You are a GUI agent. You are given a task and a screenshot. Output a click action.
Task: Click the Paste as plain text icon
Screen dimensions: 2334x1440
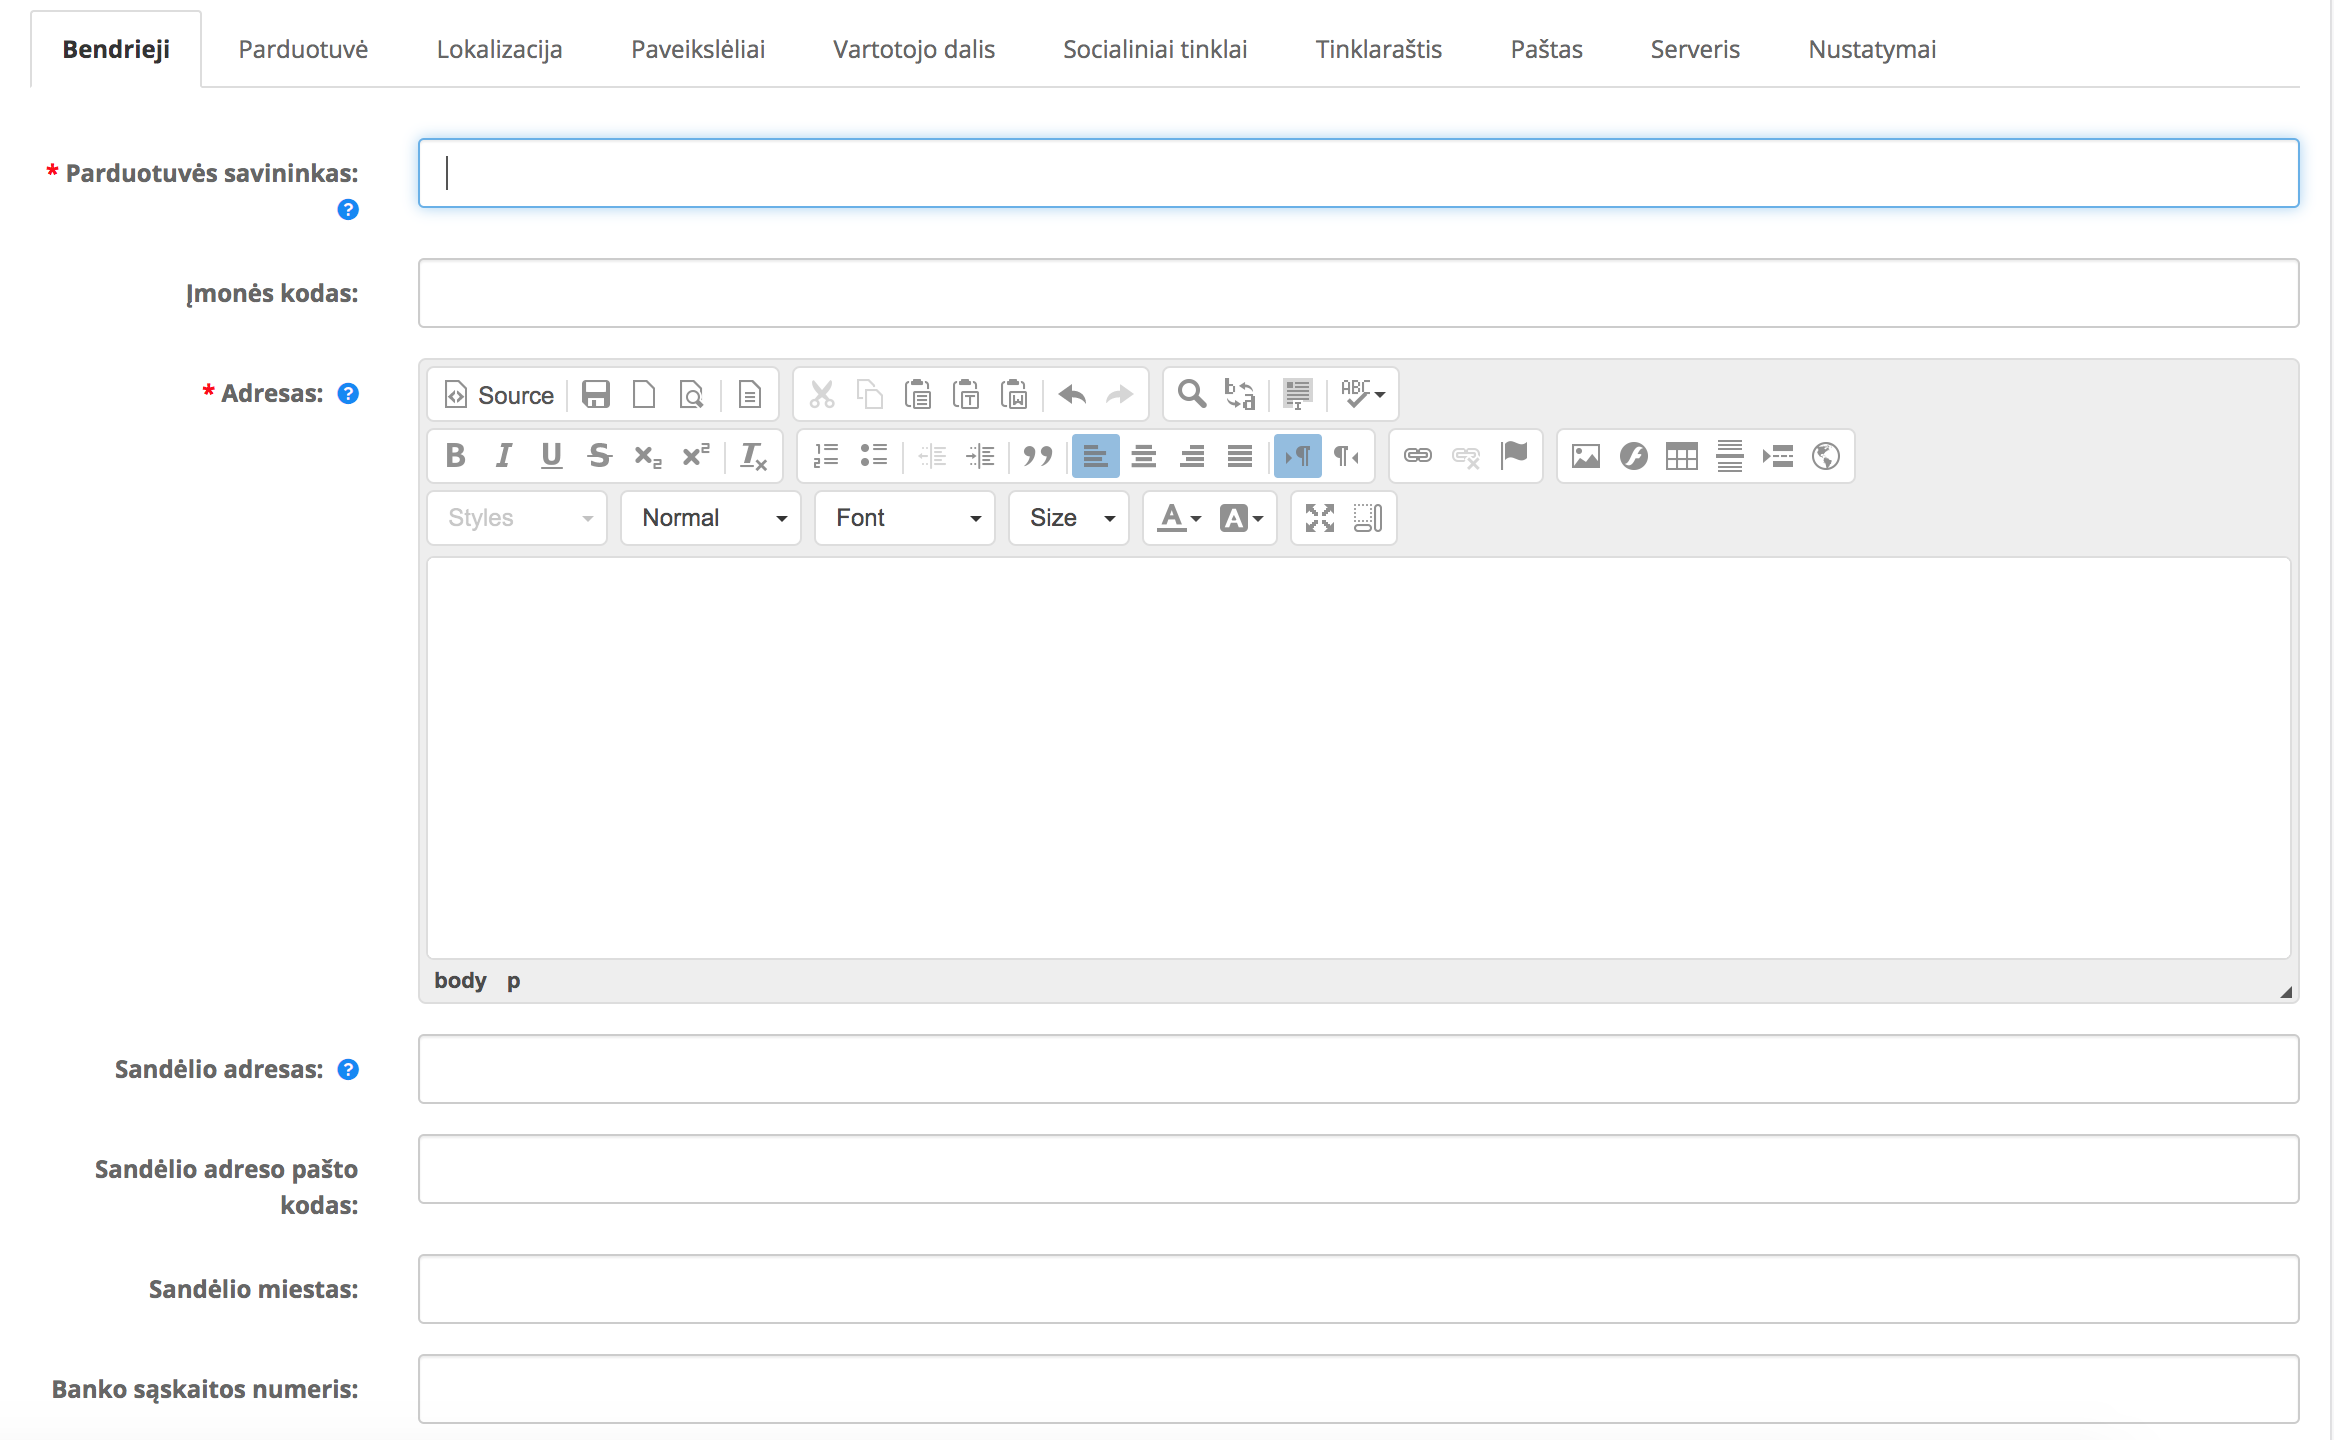click(x=966, y=395)
